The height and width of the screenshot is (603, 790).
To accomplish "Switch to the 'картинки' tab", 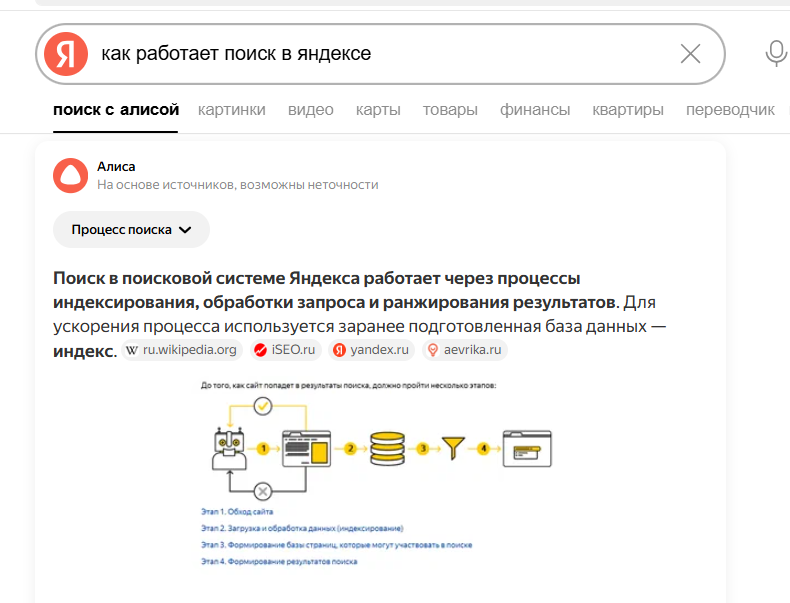I will pos(232,109).
